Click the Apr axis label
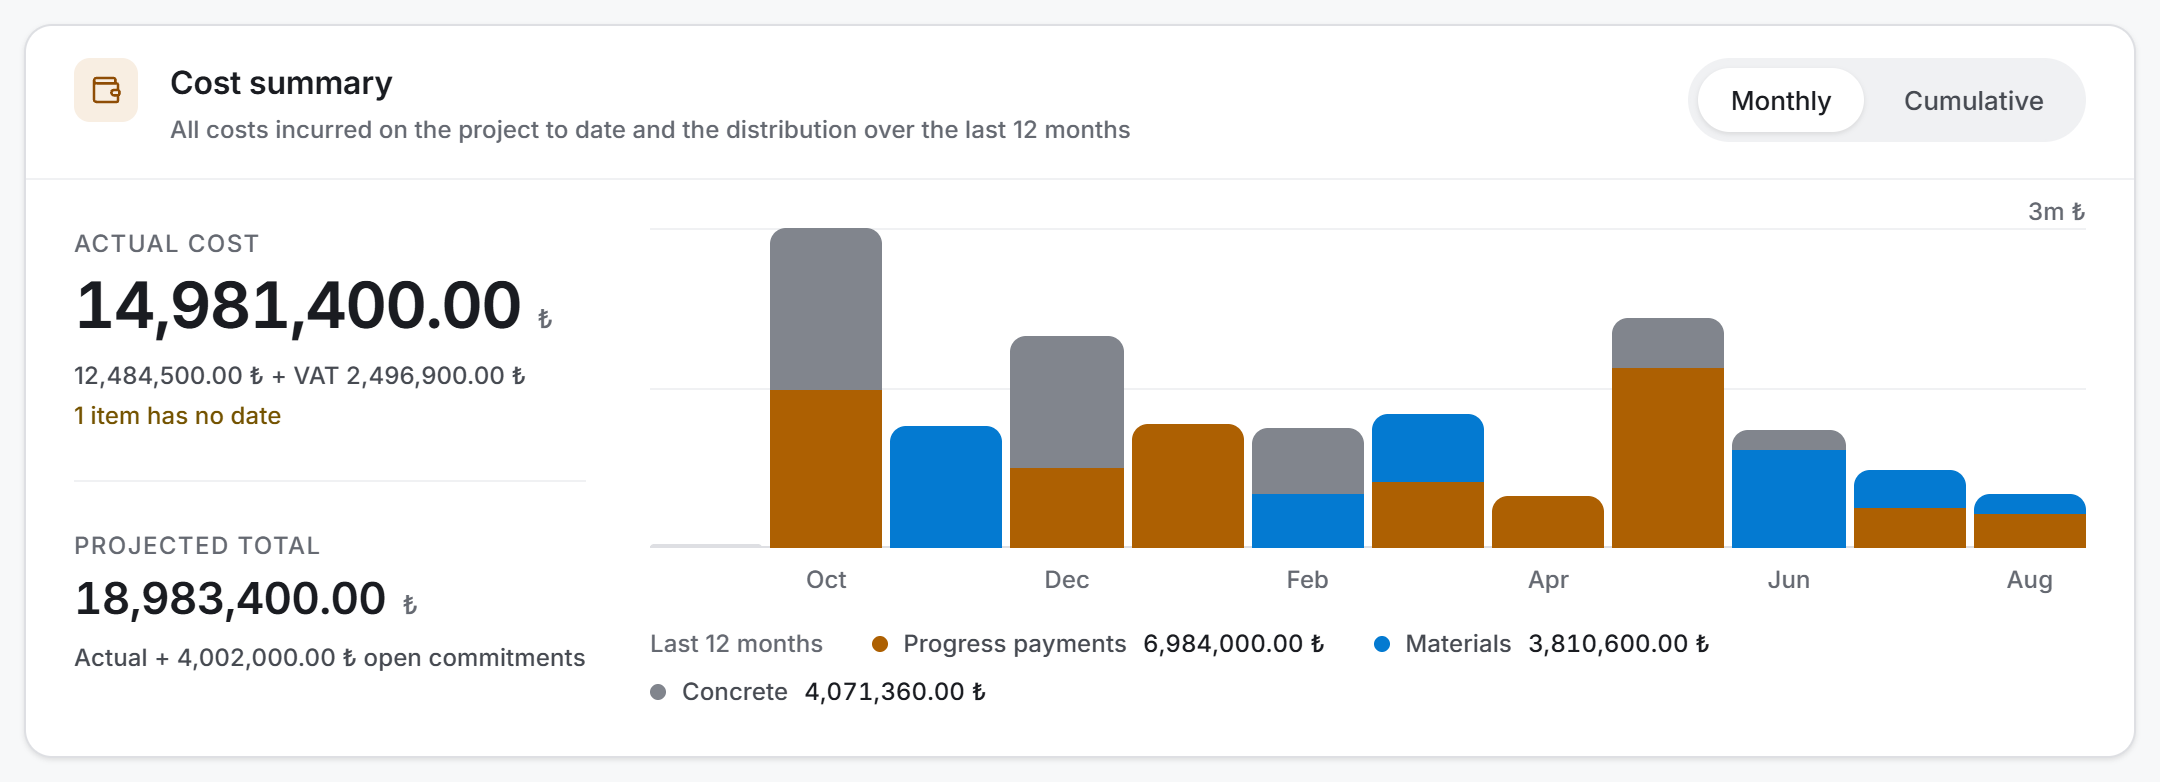2160x782 pixels. click(x=1548, y=580)
